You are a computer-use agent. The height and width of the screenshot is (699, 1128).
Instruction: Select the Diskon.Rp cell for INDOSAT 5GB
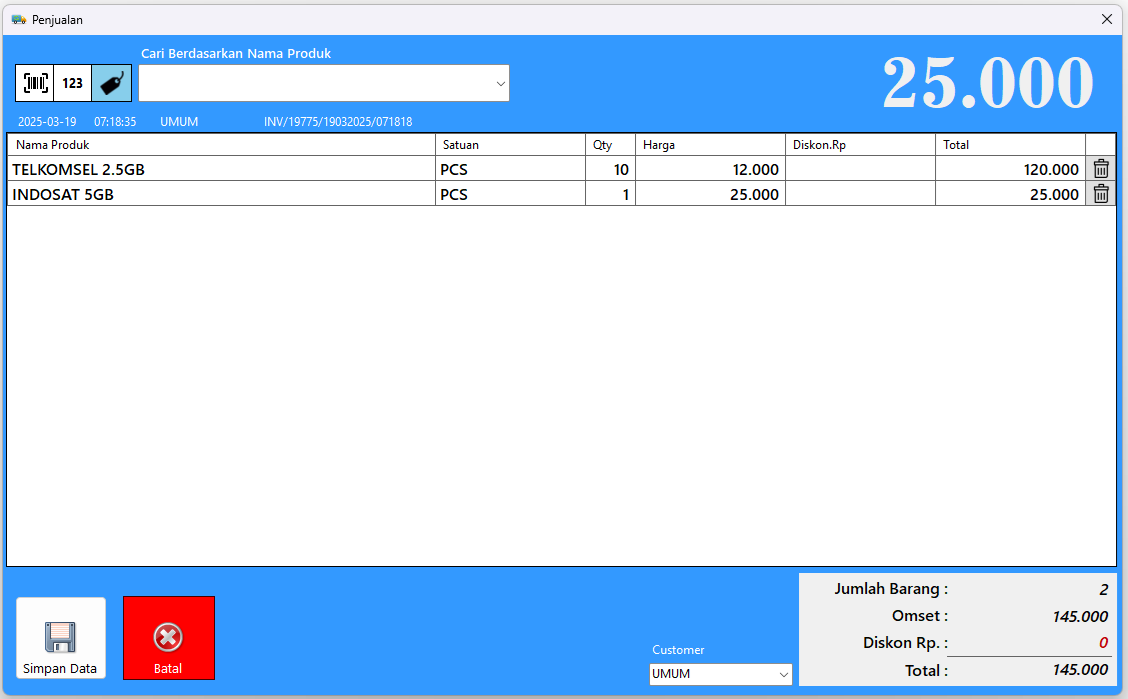click(x=860, y=195)
